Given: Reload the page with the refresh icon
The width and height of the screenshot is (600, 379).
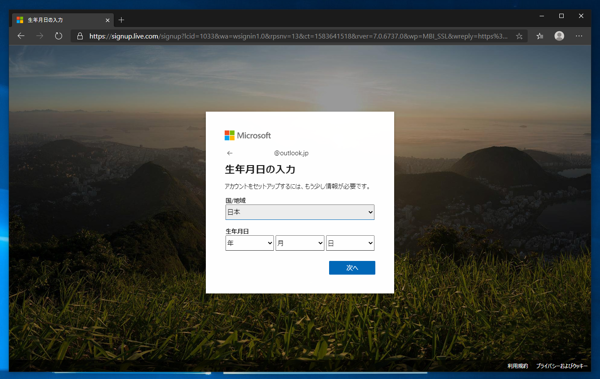Looking at the screenshot, I should [x=58, y=36].
